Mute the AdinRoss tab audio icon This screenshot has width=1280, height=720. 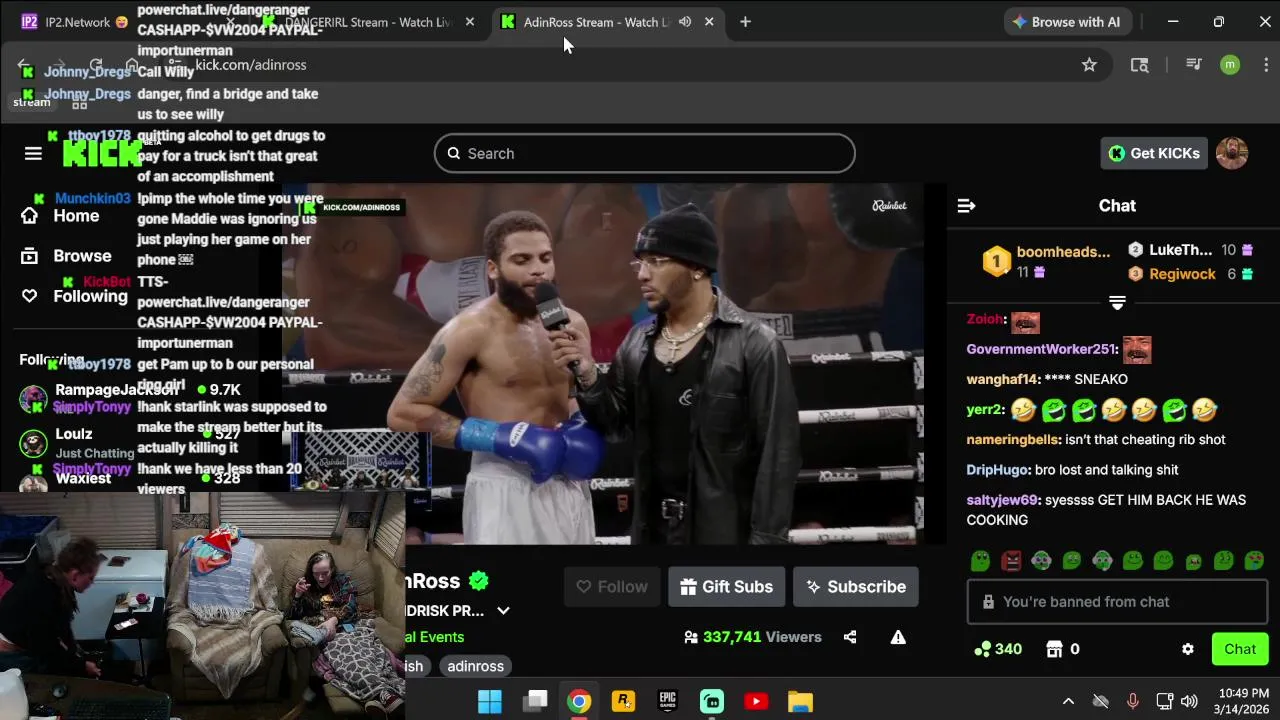(685, 22)
